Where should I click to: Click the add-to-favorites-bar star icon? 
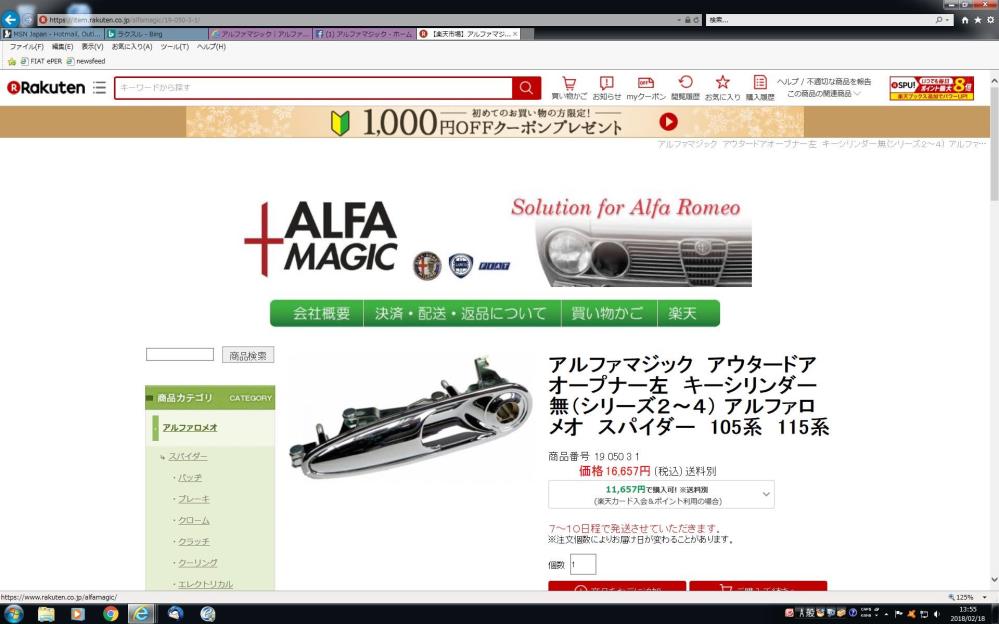coord(11,61)
